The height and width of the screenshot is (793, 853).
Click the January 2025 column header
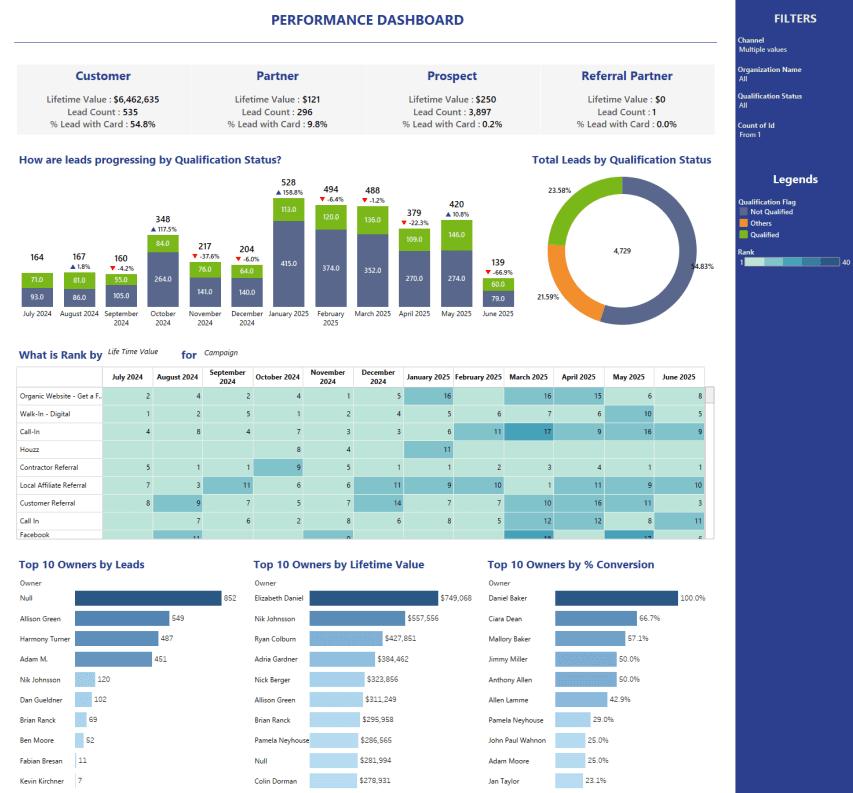429,377
